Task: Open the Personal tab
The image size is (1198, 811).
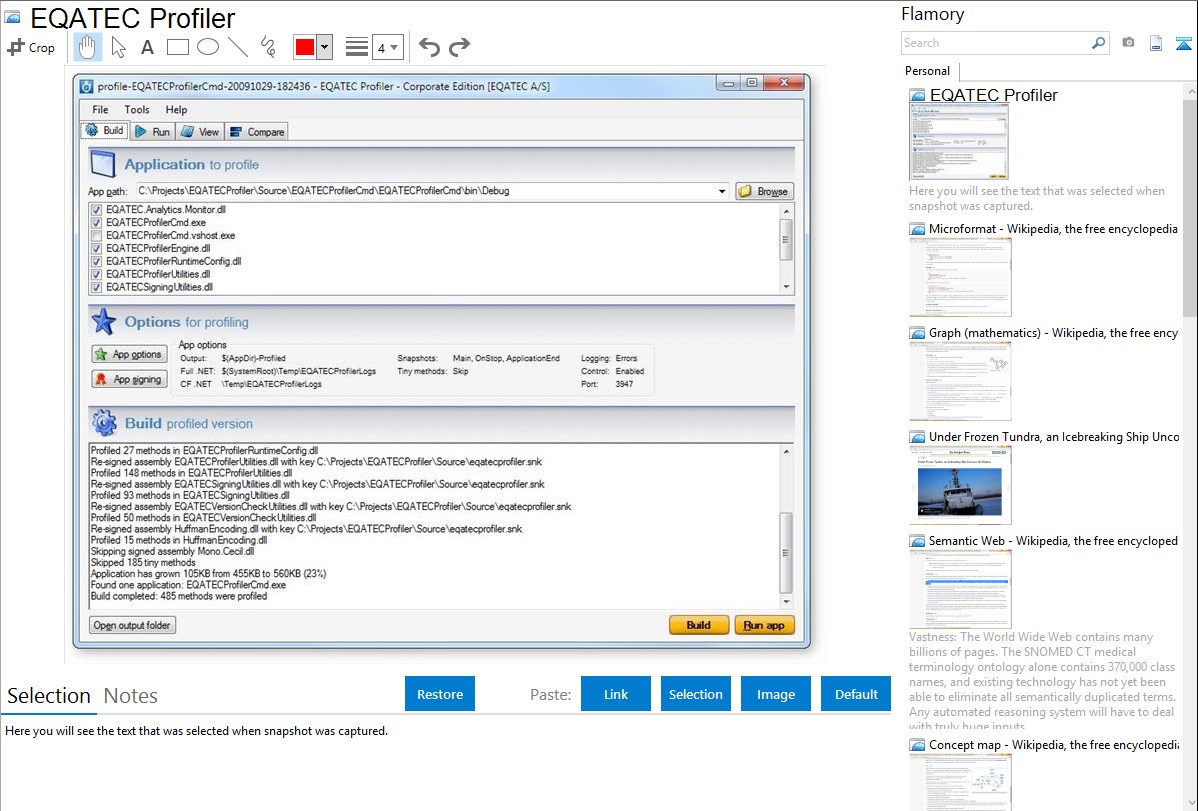Action: tap(928, 71)
